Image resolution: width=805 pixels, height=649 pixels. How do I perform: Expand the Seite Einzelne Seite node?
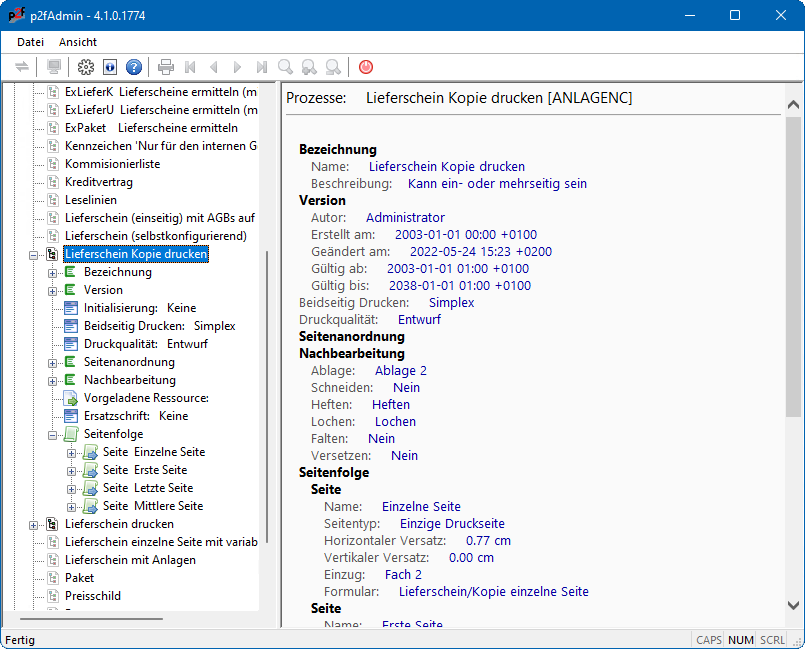72,452
